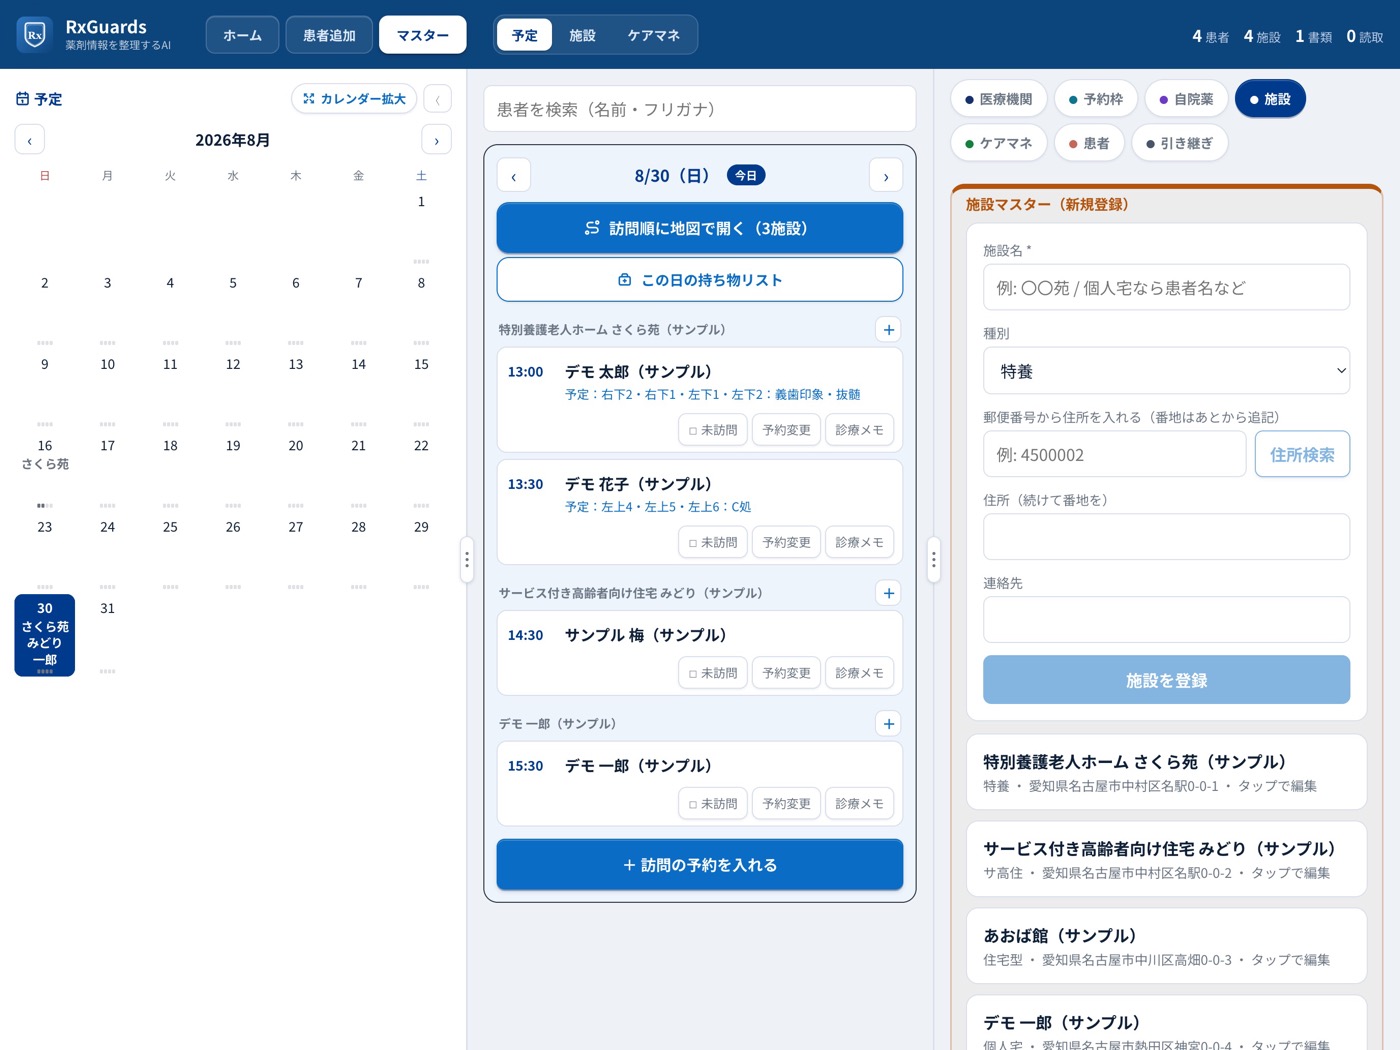The height and width of the screenshot is (1050, 1400).
Task: Click the 4 患者 counter
Action: tap(1210, 36)
